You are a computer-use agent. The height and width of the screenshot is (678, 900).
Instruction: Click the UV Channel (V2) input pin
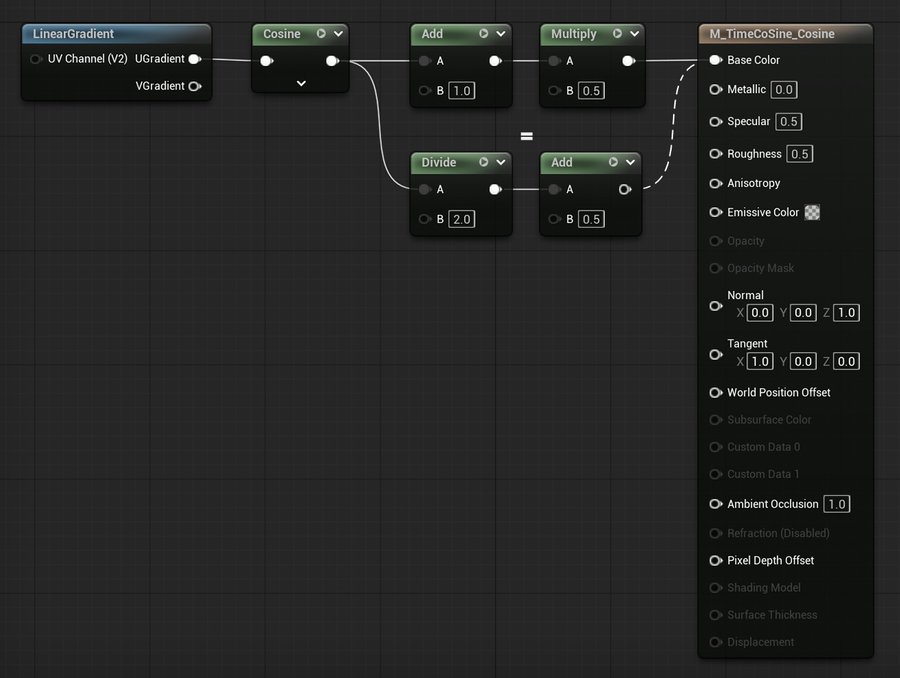pos(36,59)
